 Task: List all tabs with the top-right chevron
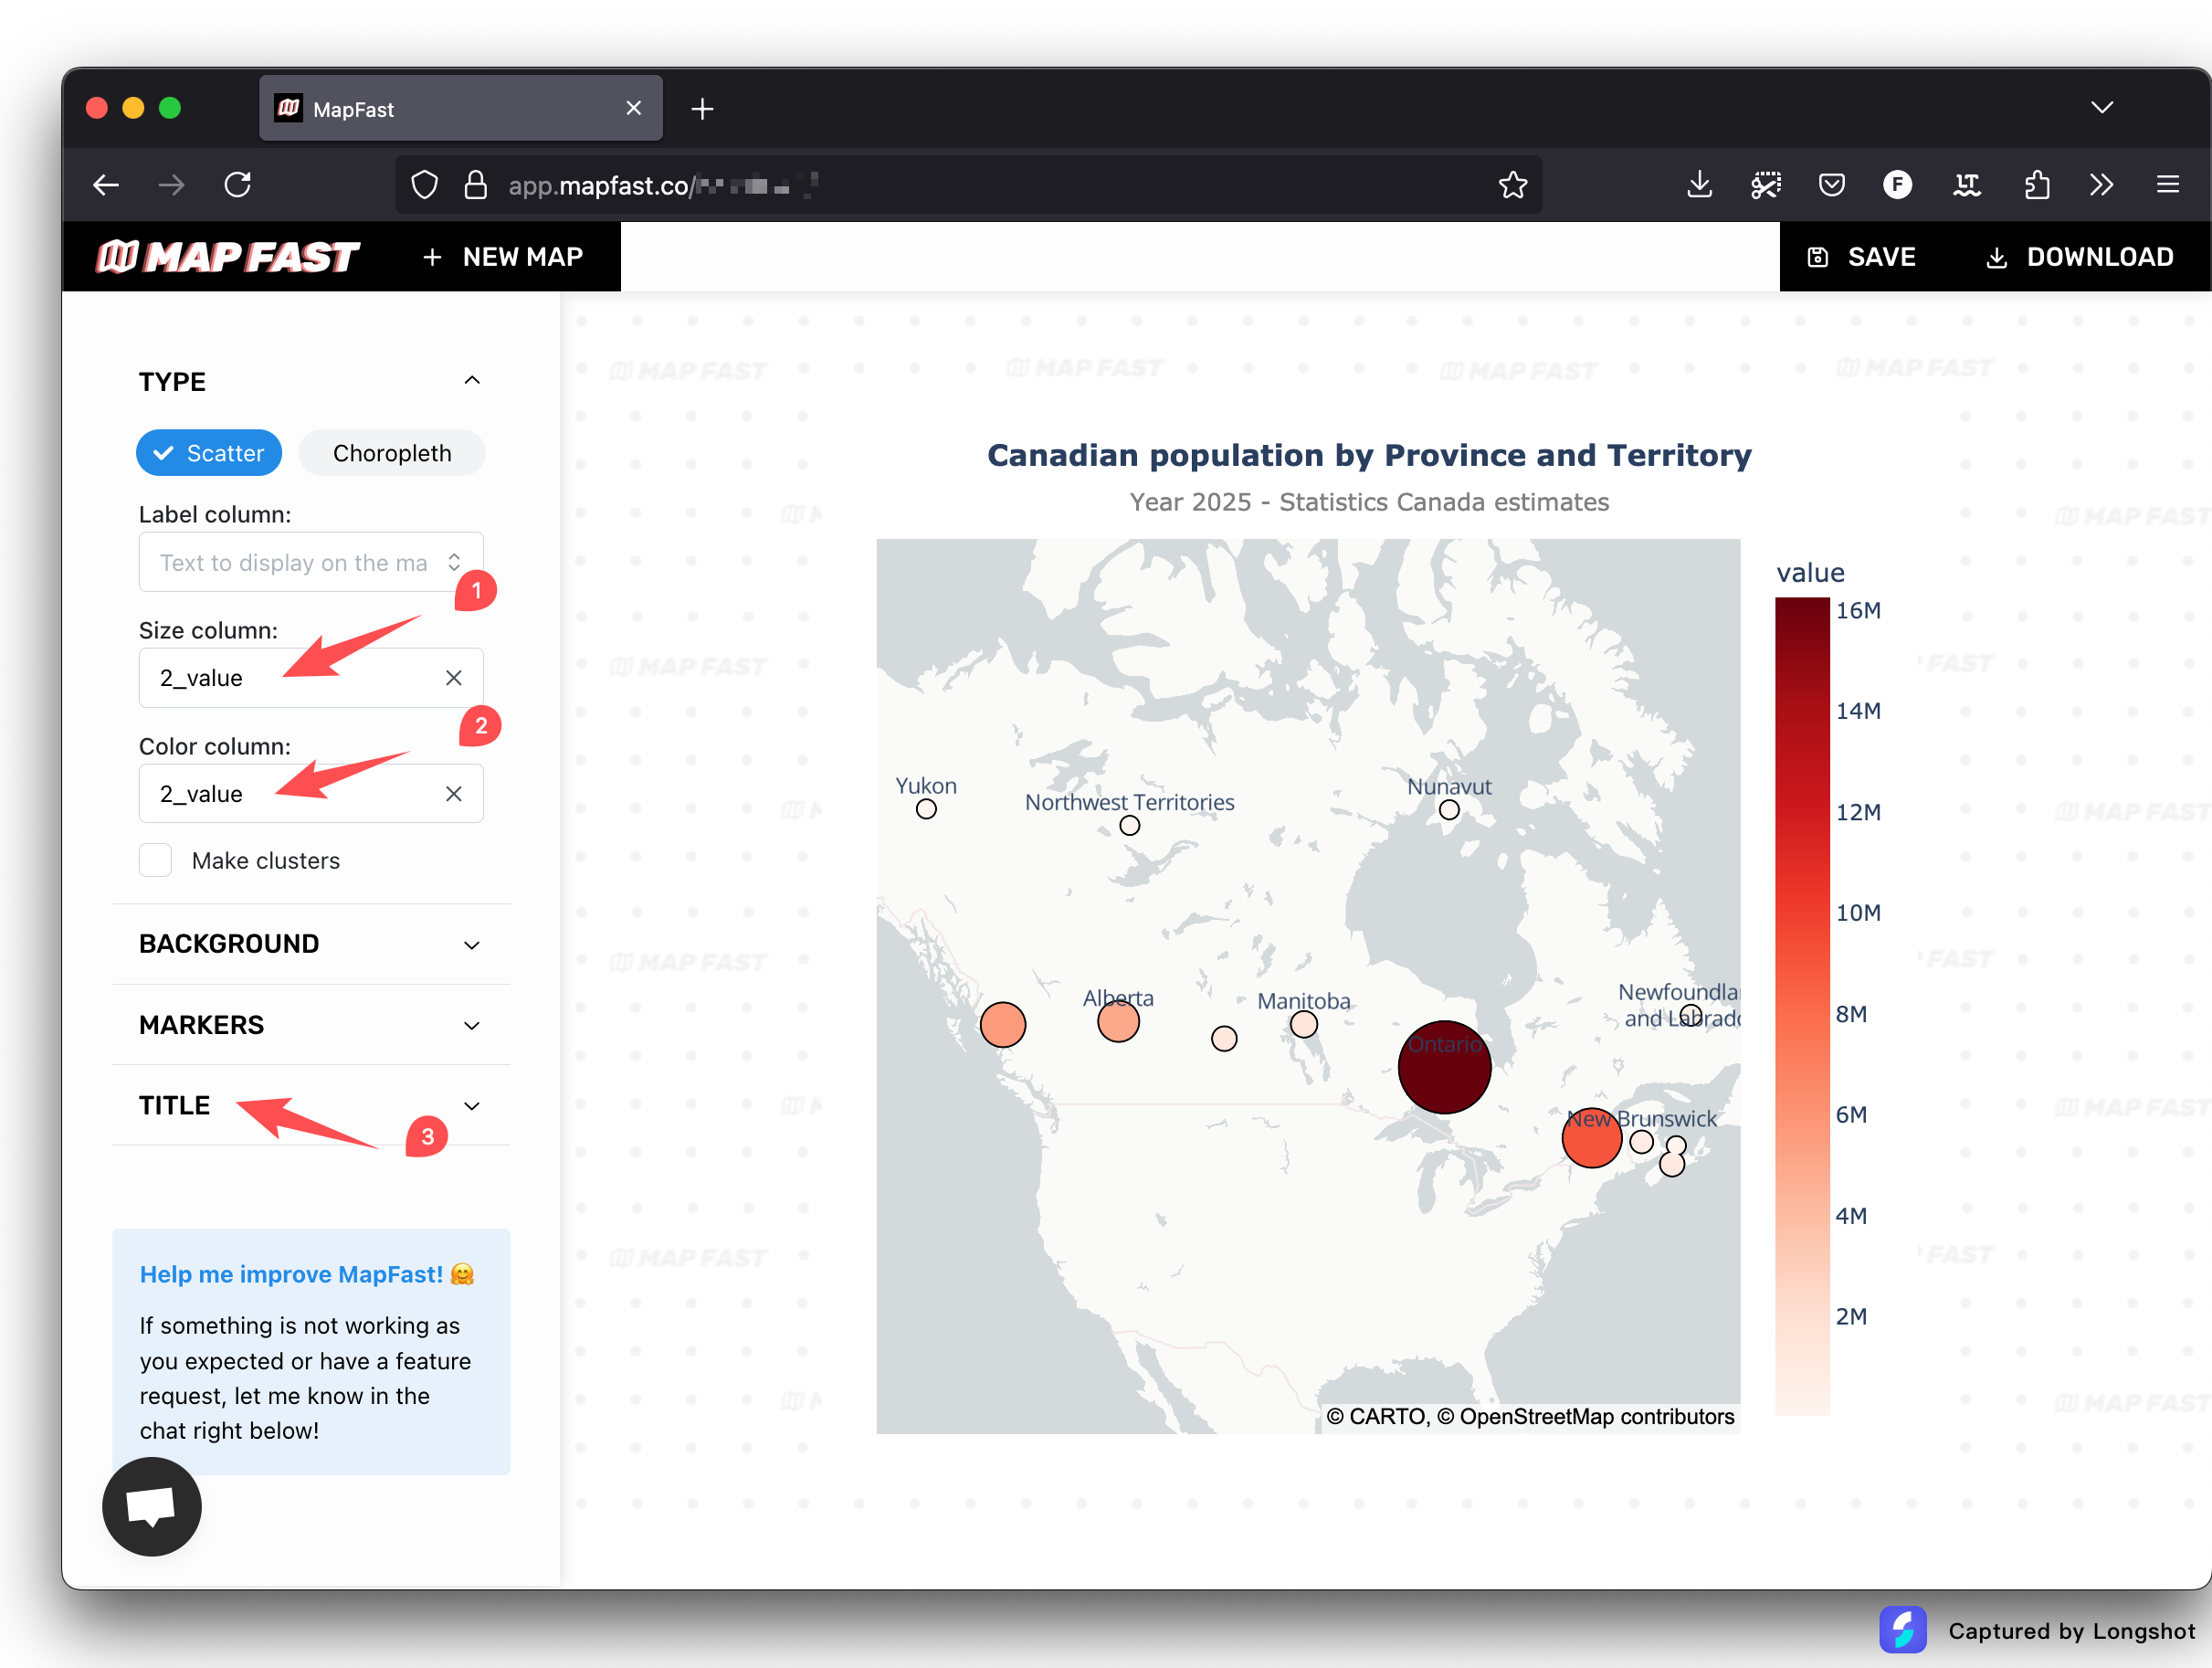(x=2102, y=107)
